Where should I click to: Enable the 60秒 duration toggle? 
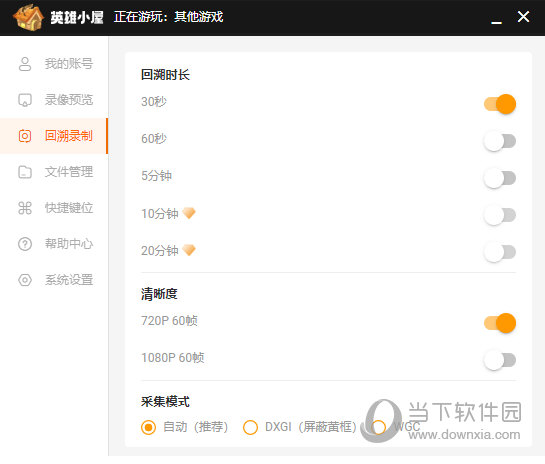click(500, 141)
